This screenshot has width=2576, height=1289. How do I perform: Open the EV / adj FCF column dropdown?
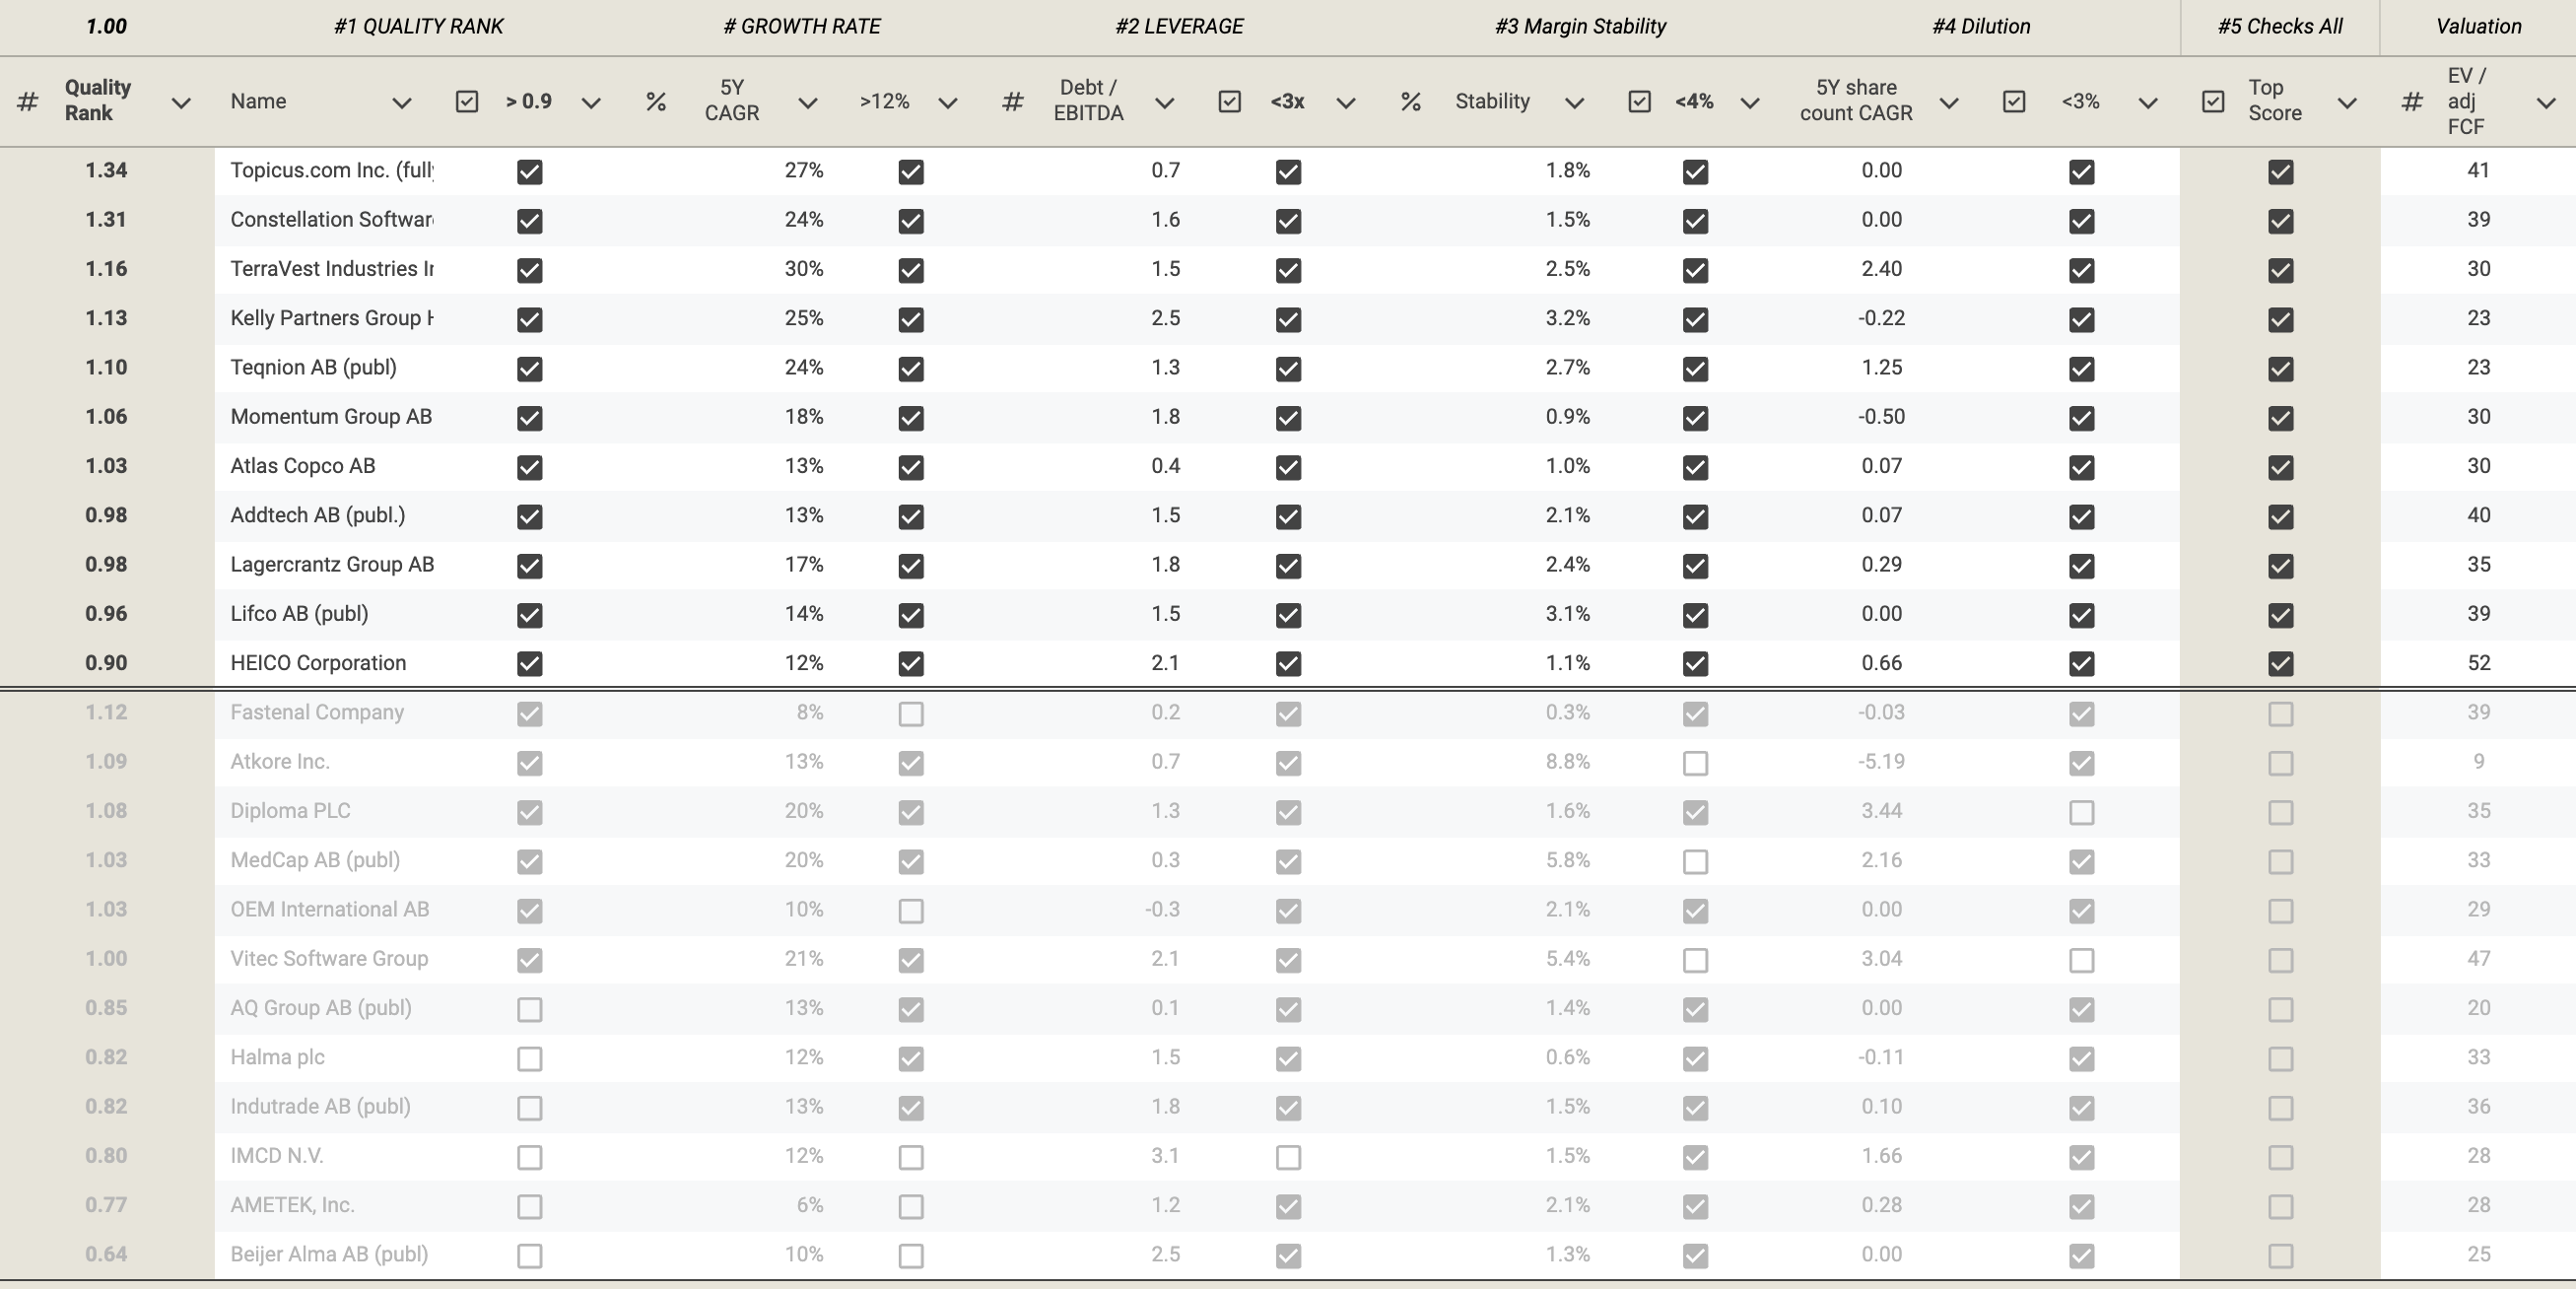[x=2546, y=103]
